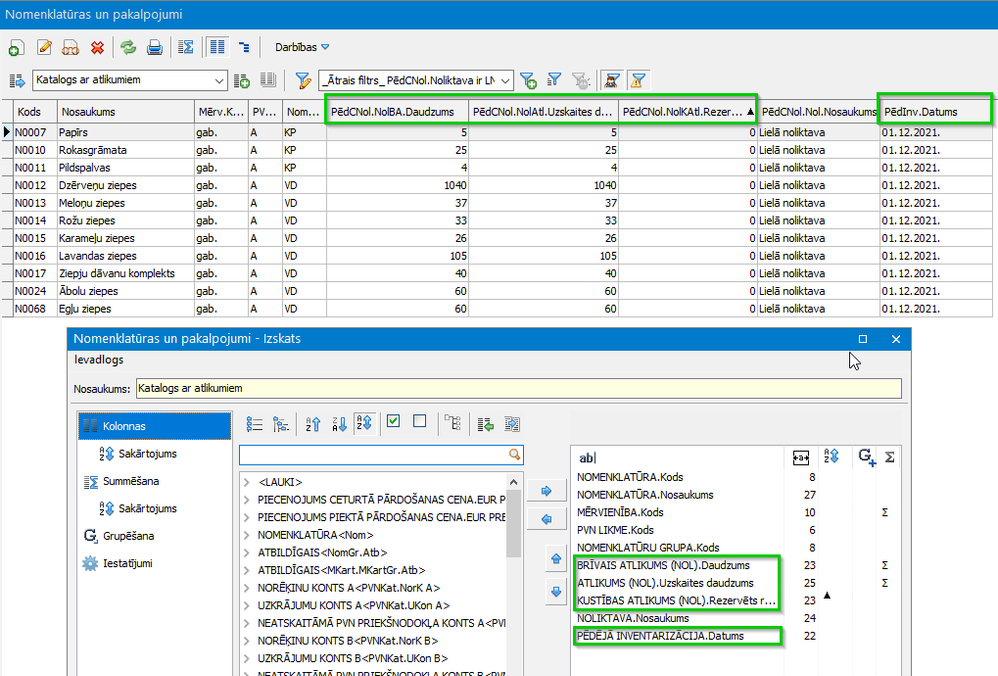Screen dimensions: 998x676
Task: Click the green refresh arrows icon
Action: click(x=128, y=47)
